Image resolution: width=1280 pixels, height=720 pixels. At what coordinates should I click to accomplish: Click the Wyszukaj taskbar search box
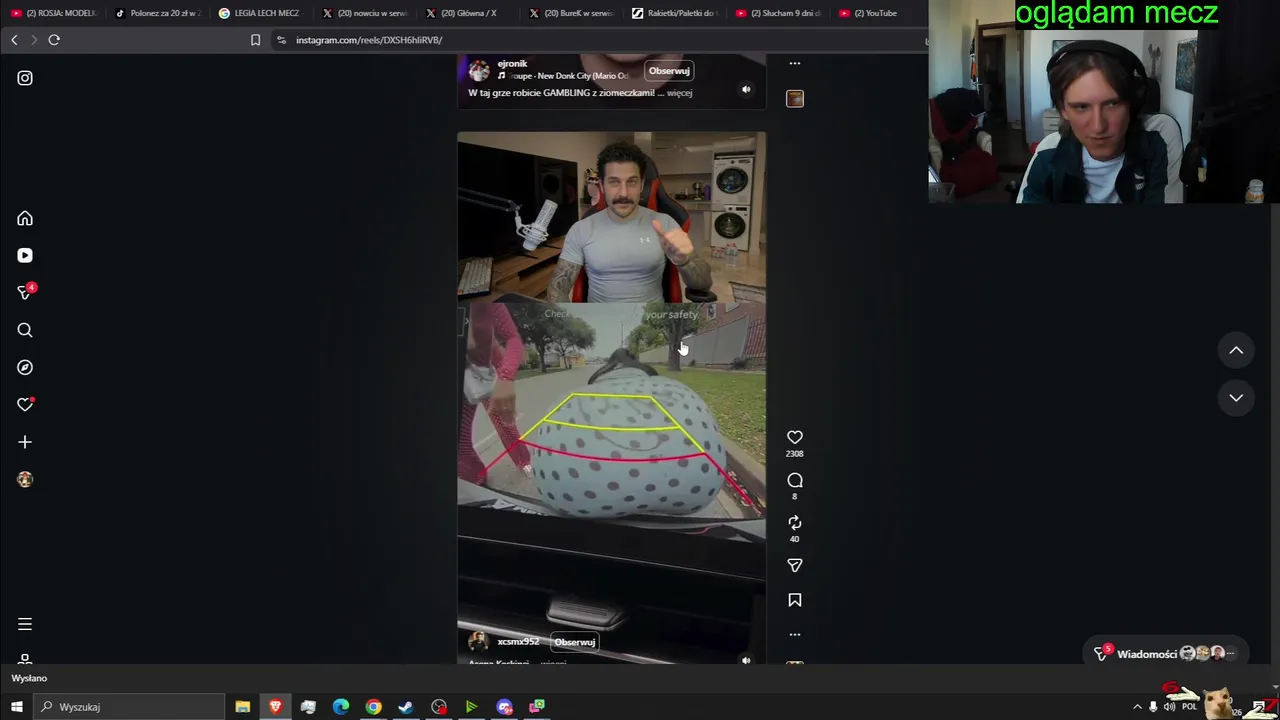tap(129, 707)
